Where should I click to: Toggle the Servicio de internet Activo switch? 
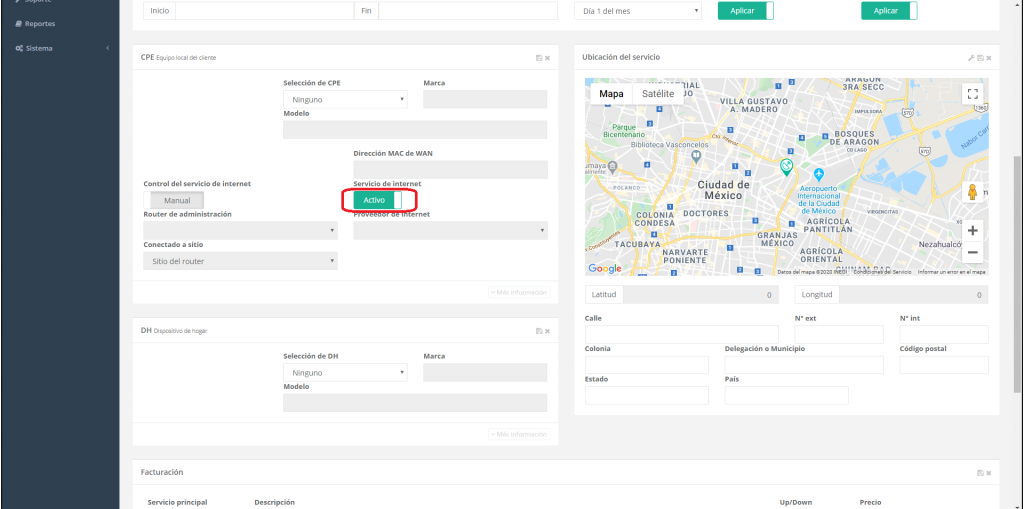(x=377, y=200)
